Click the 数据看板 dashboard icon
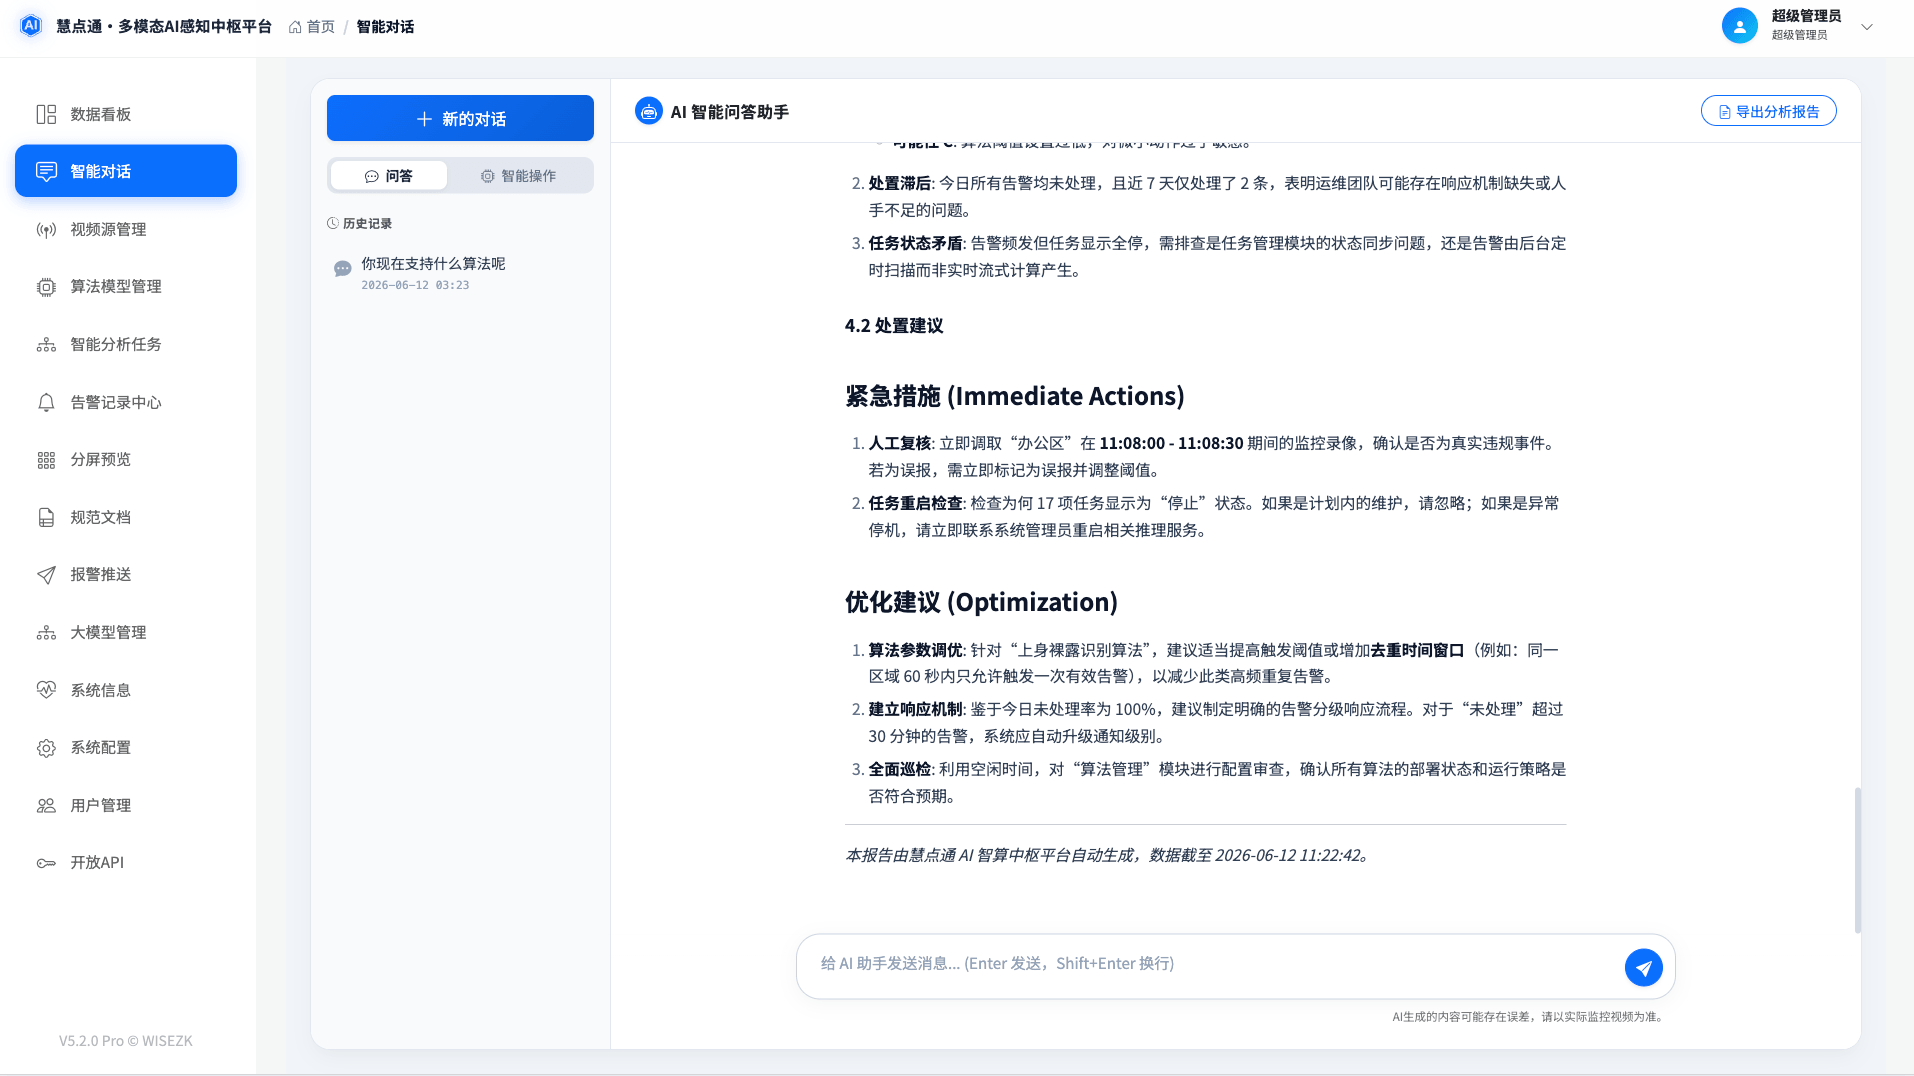 point(46,114)
